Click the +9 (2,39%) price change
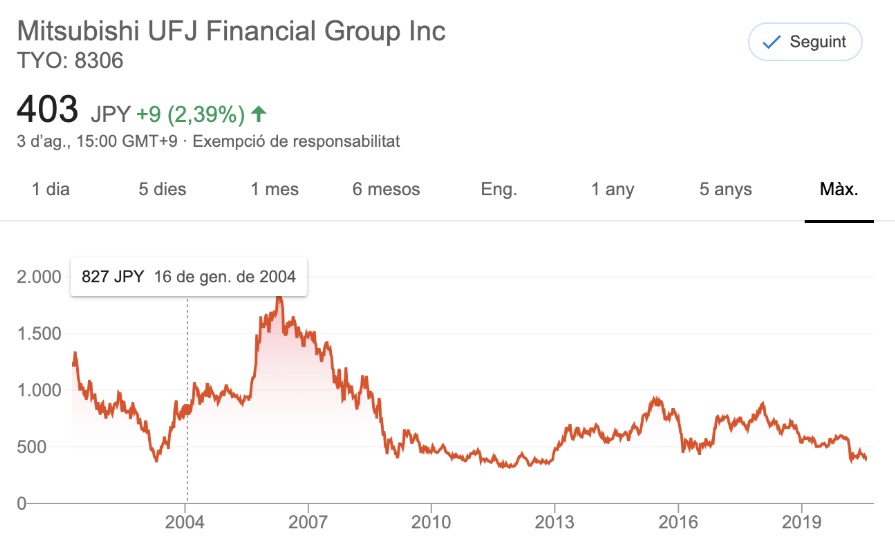This screenshot has height=546, width=895. 191,113
